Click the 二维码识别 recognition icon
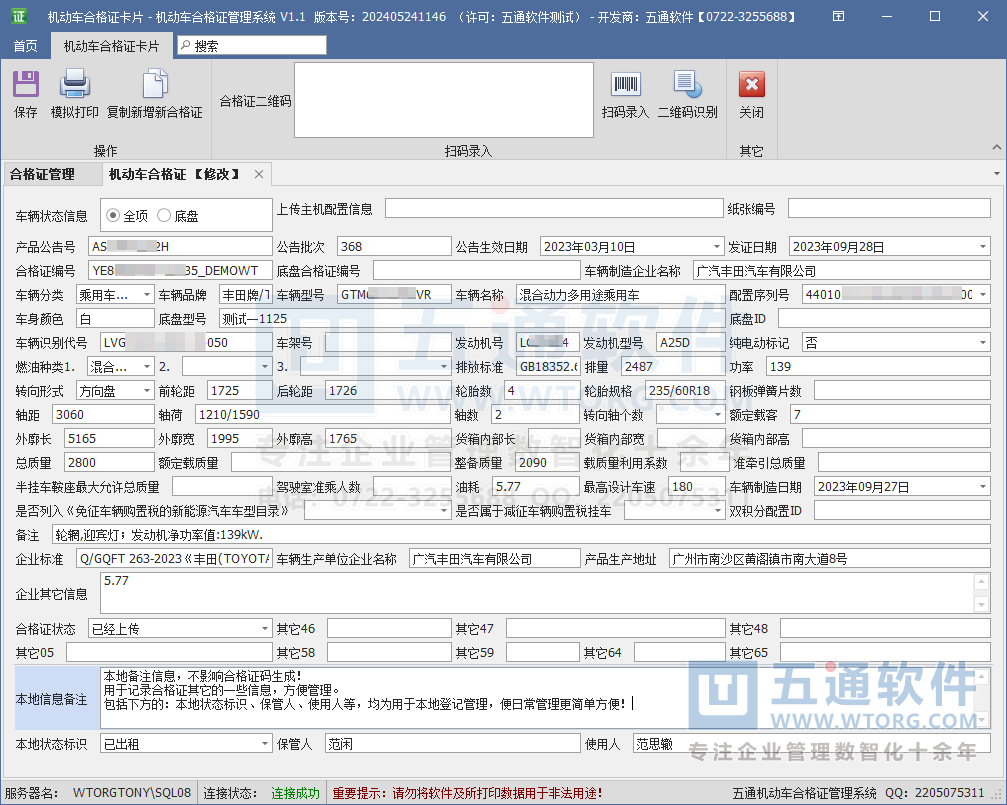This screenshot has width=1007, height=805. pos(687,85)
